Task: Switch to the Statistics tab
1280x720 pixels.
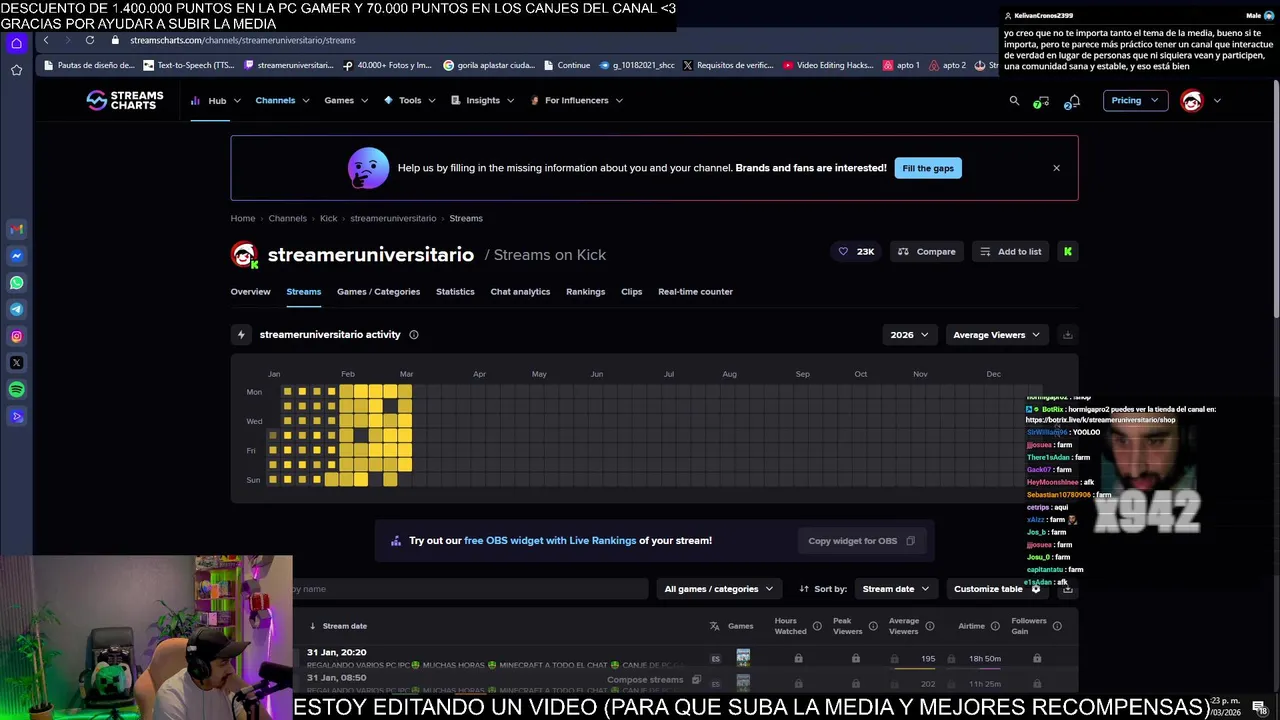Action: pos(455,292)
